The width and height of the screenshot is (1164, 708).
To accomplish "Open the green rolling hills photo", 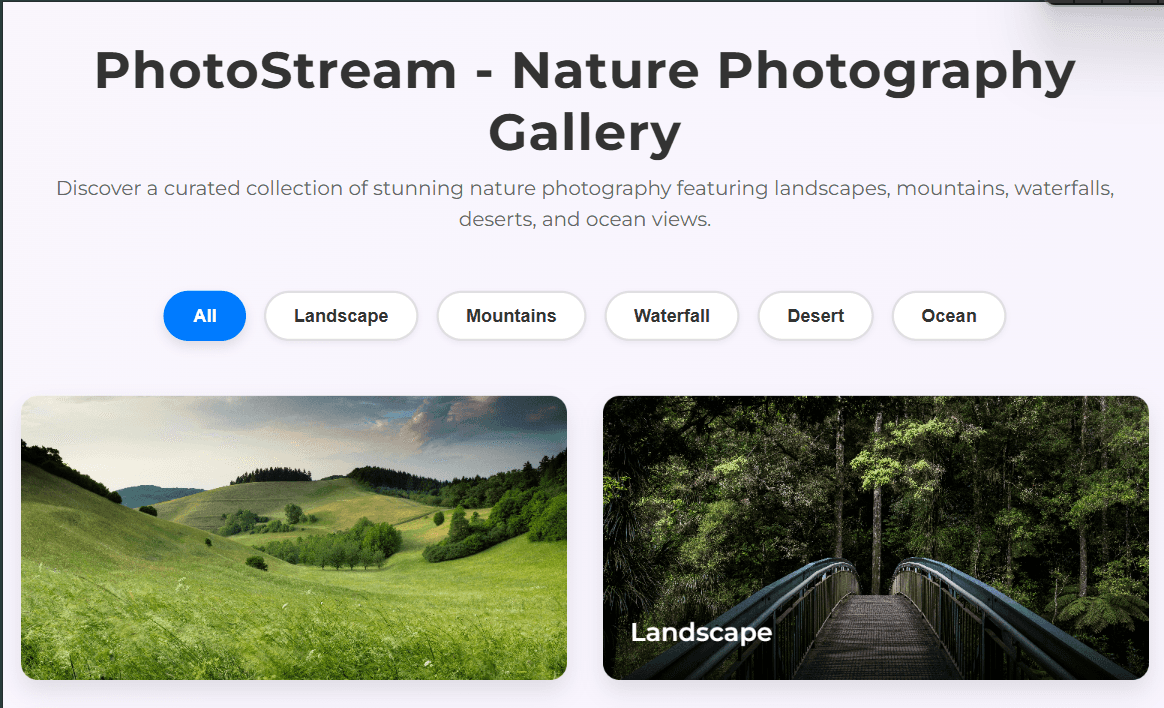I will pos(294,537).
